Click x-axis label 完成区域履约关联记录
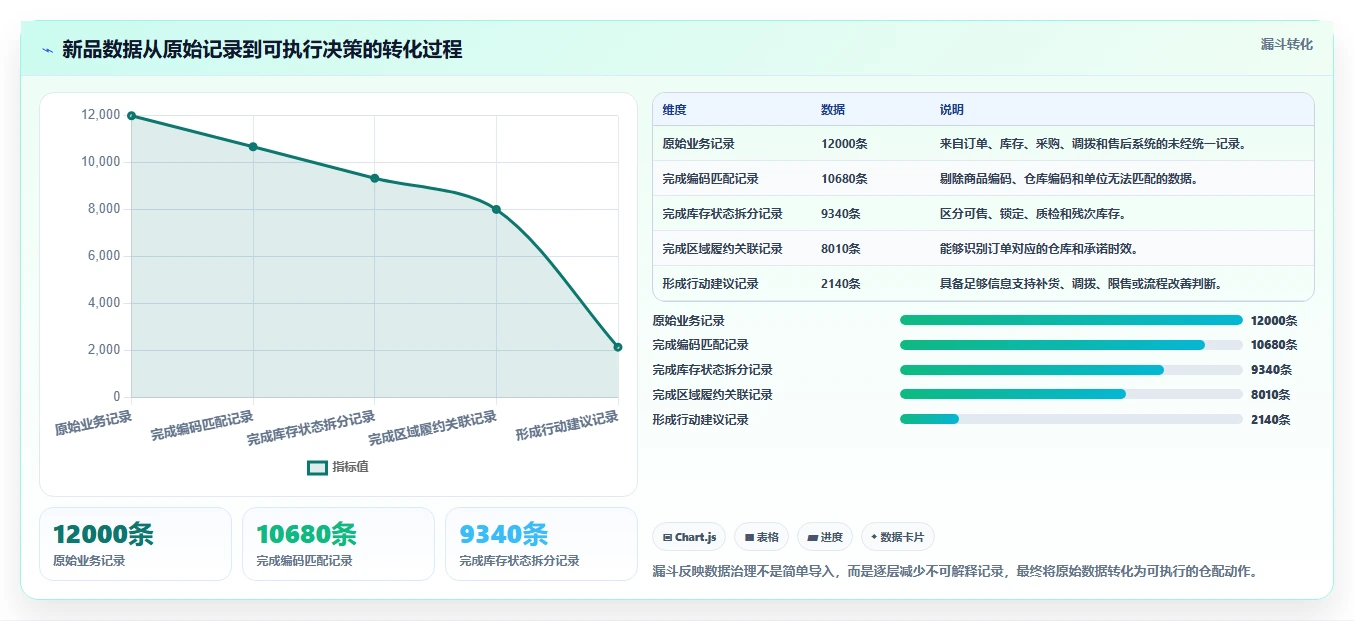 point(433,429)
